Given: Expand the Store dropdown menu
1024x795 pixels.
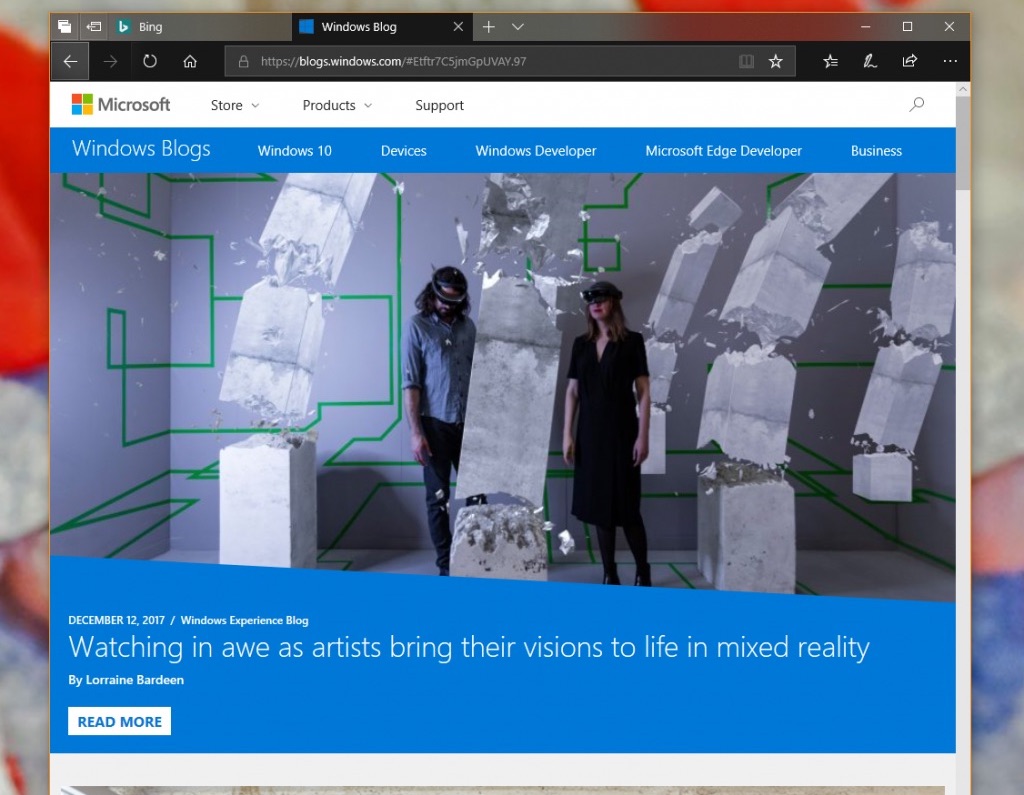Looking at the screenshot, I should pyautogui.click(x=234, y=105).
